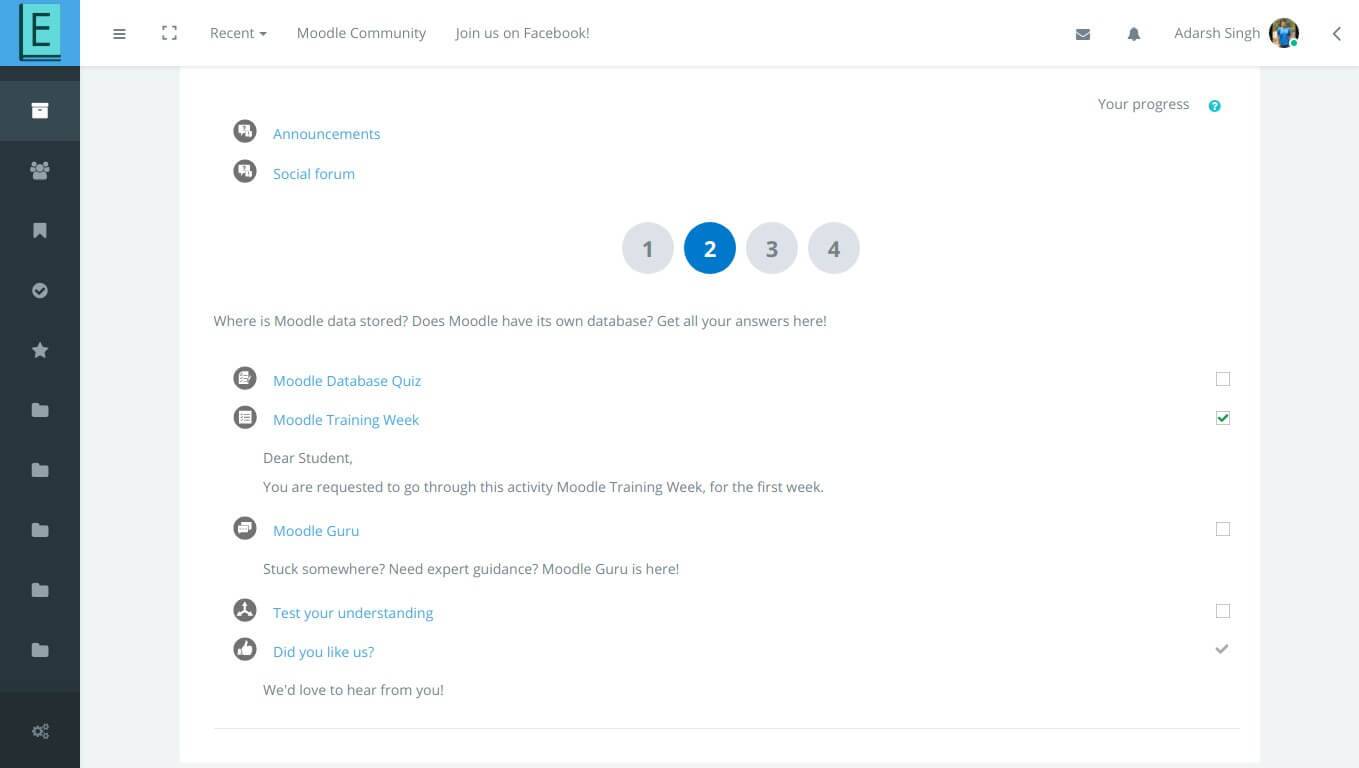Open the bookmark sidebar icon

click(x=40, y=230)
